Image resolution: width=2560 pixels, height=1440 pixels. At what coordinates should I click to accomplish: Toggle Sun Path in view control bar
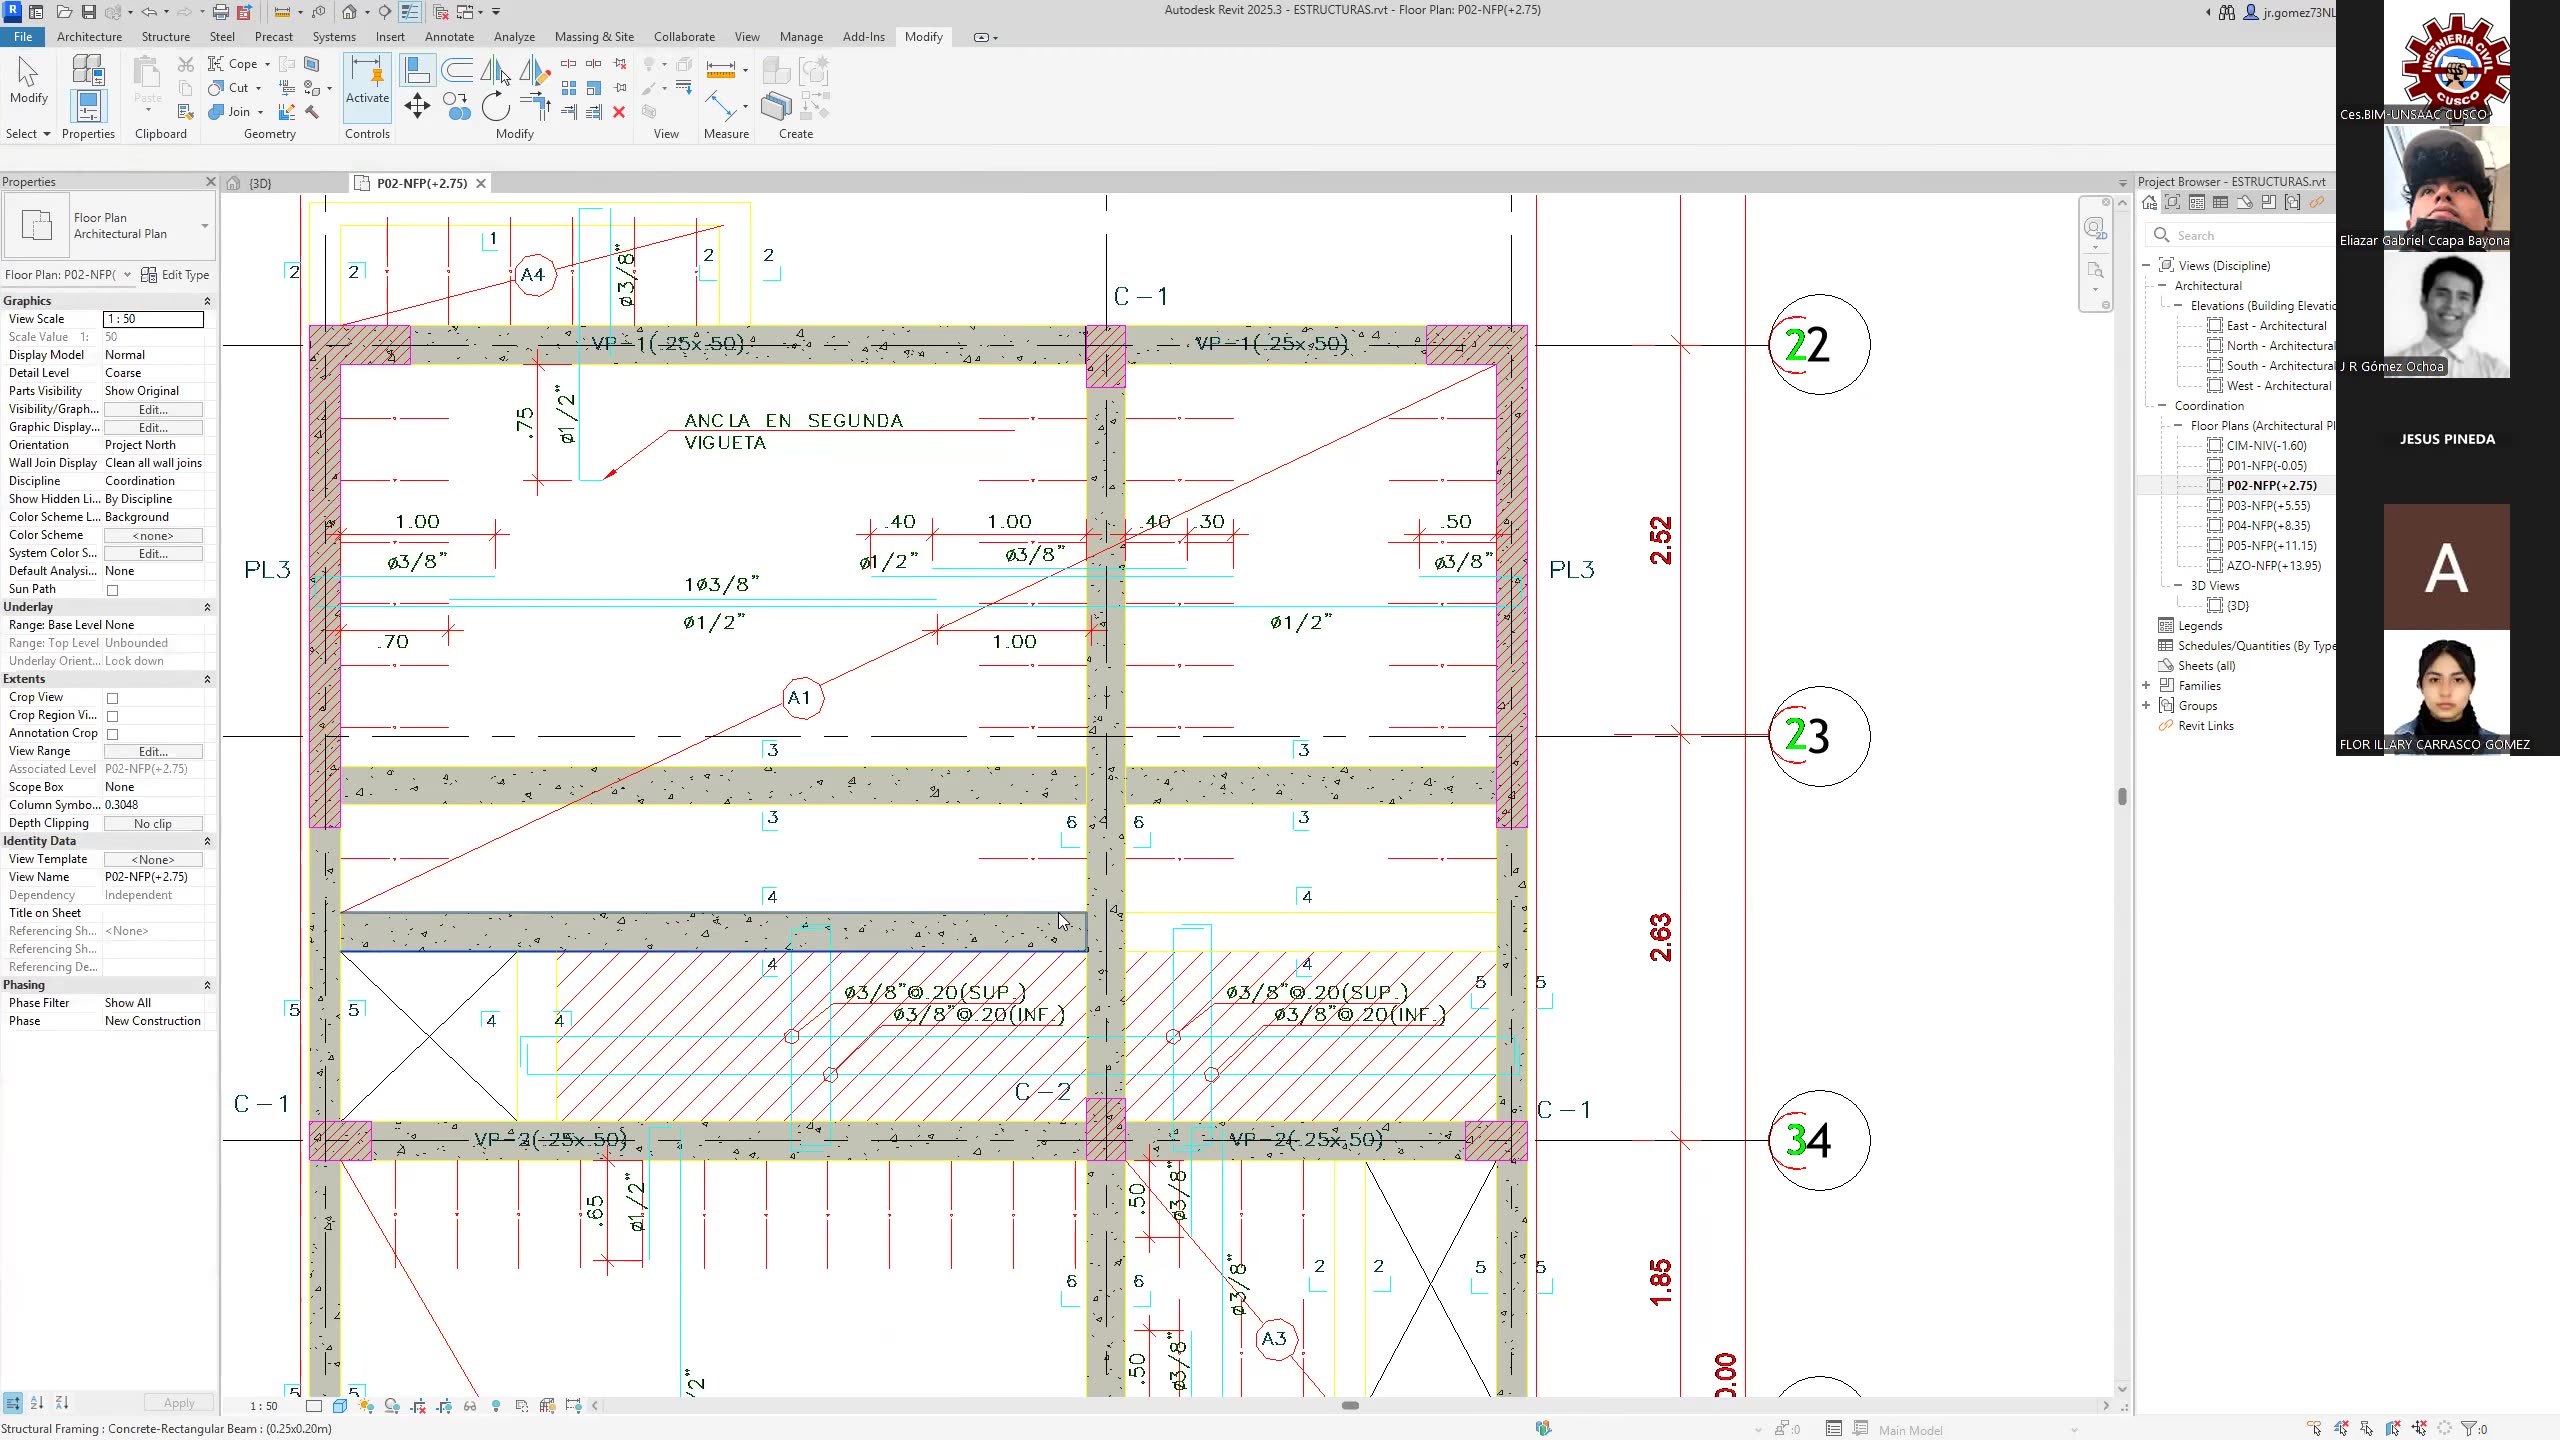point(366,1406)
